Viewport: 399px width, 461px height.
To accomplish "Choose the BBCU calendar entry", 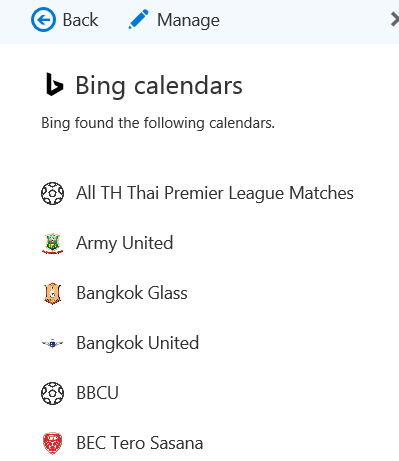I will click(x=97, y=393).
